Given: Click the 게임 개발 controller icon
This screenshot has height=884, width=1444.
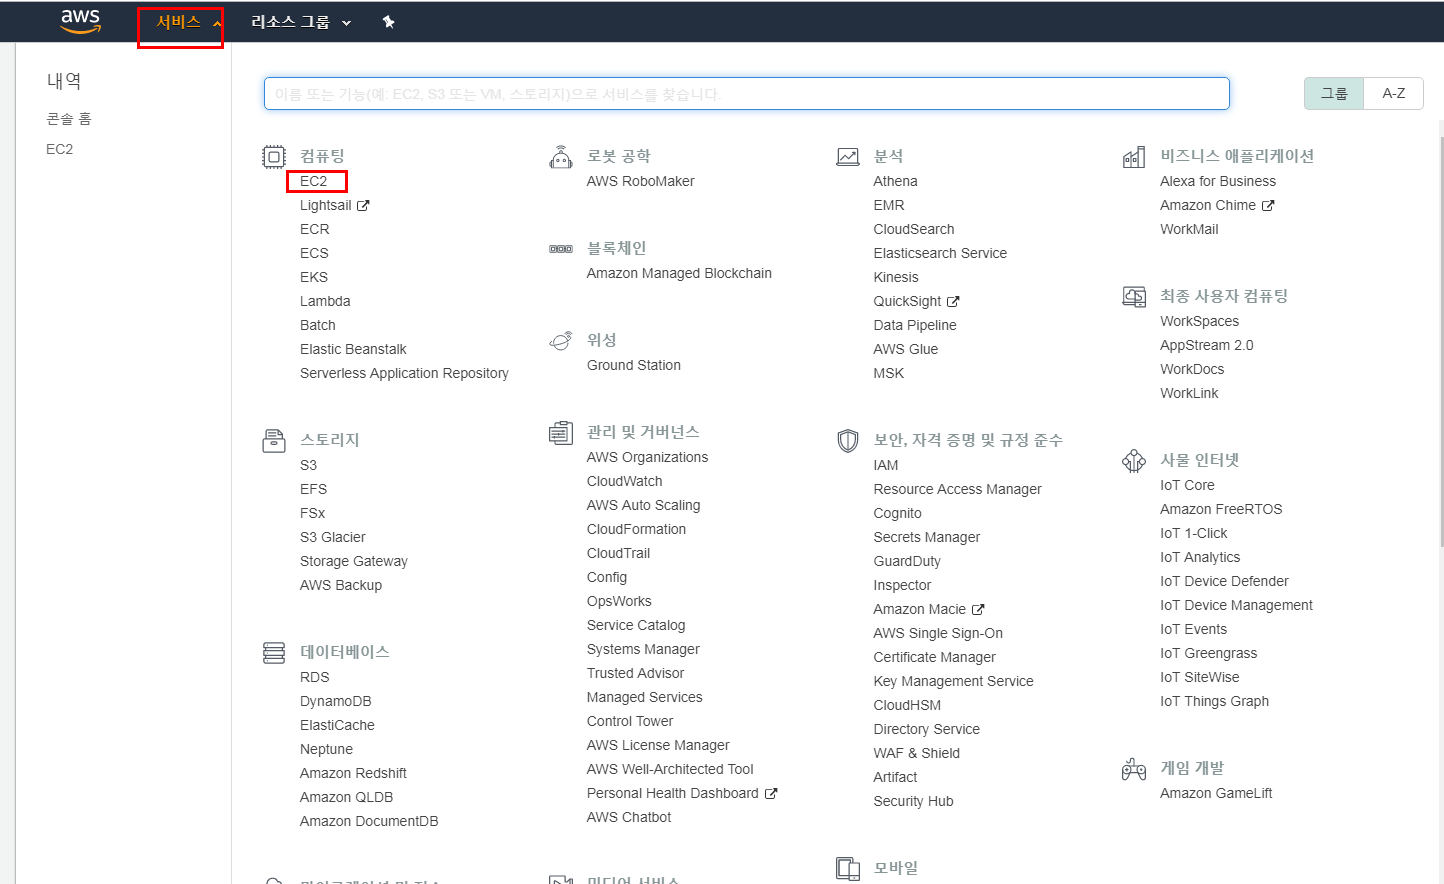Looking at the screenshot, I should point(1134,769).
